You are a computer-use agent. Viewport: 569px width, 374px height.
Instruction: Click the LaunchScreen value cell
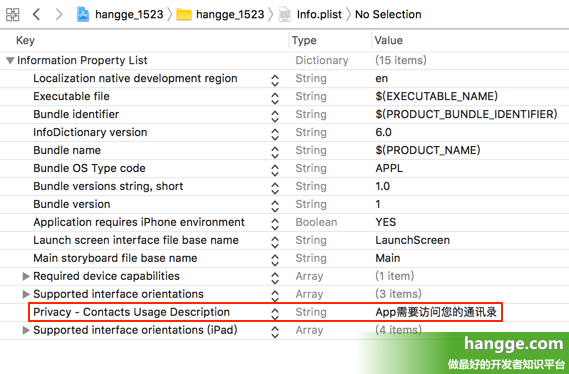click(413, 240)
